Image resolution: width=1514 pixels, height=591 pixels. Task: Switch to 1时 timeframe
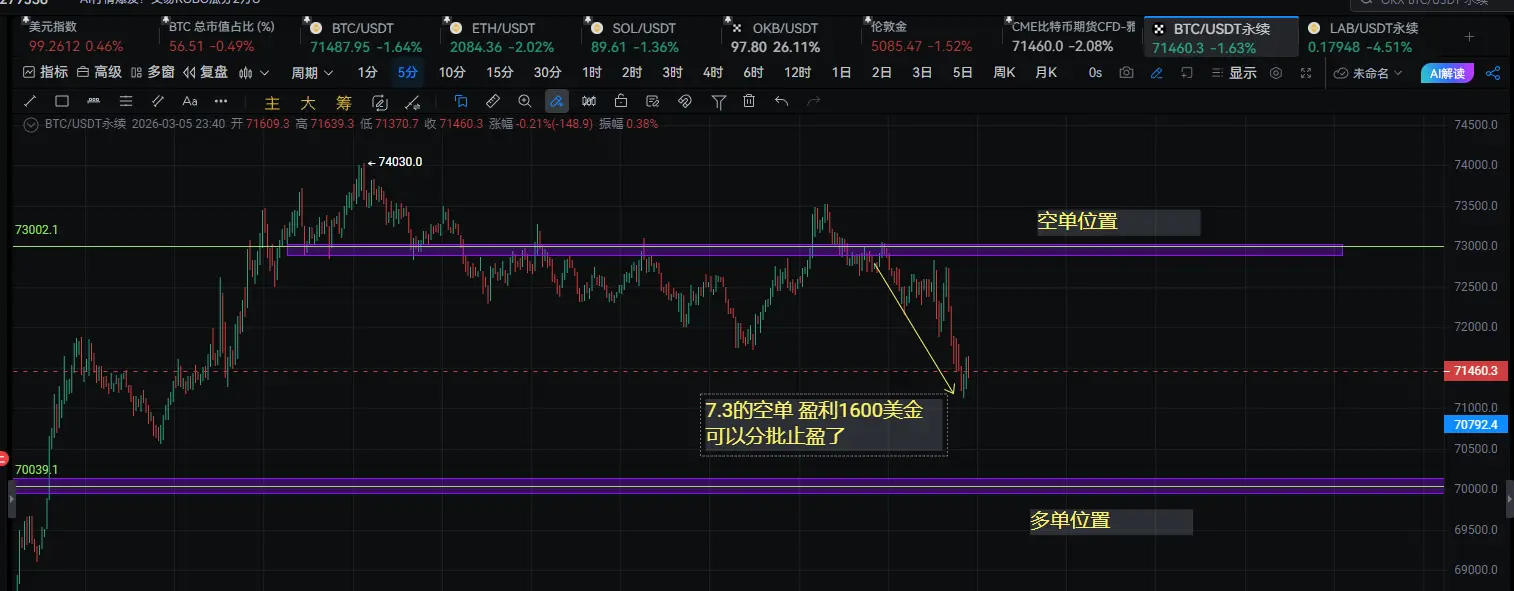click(592, 72)
